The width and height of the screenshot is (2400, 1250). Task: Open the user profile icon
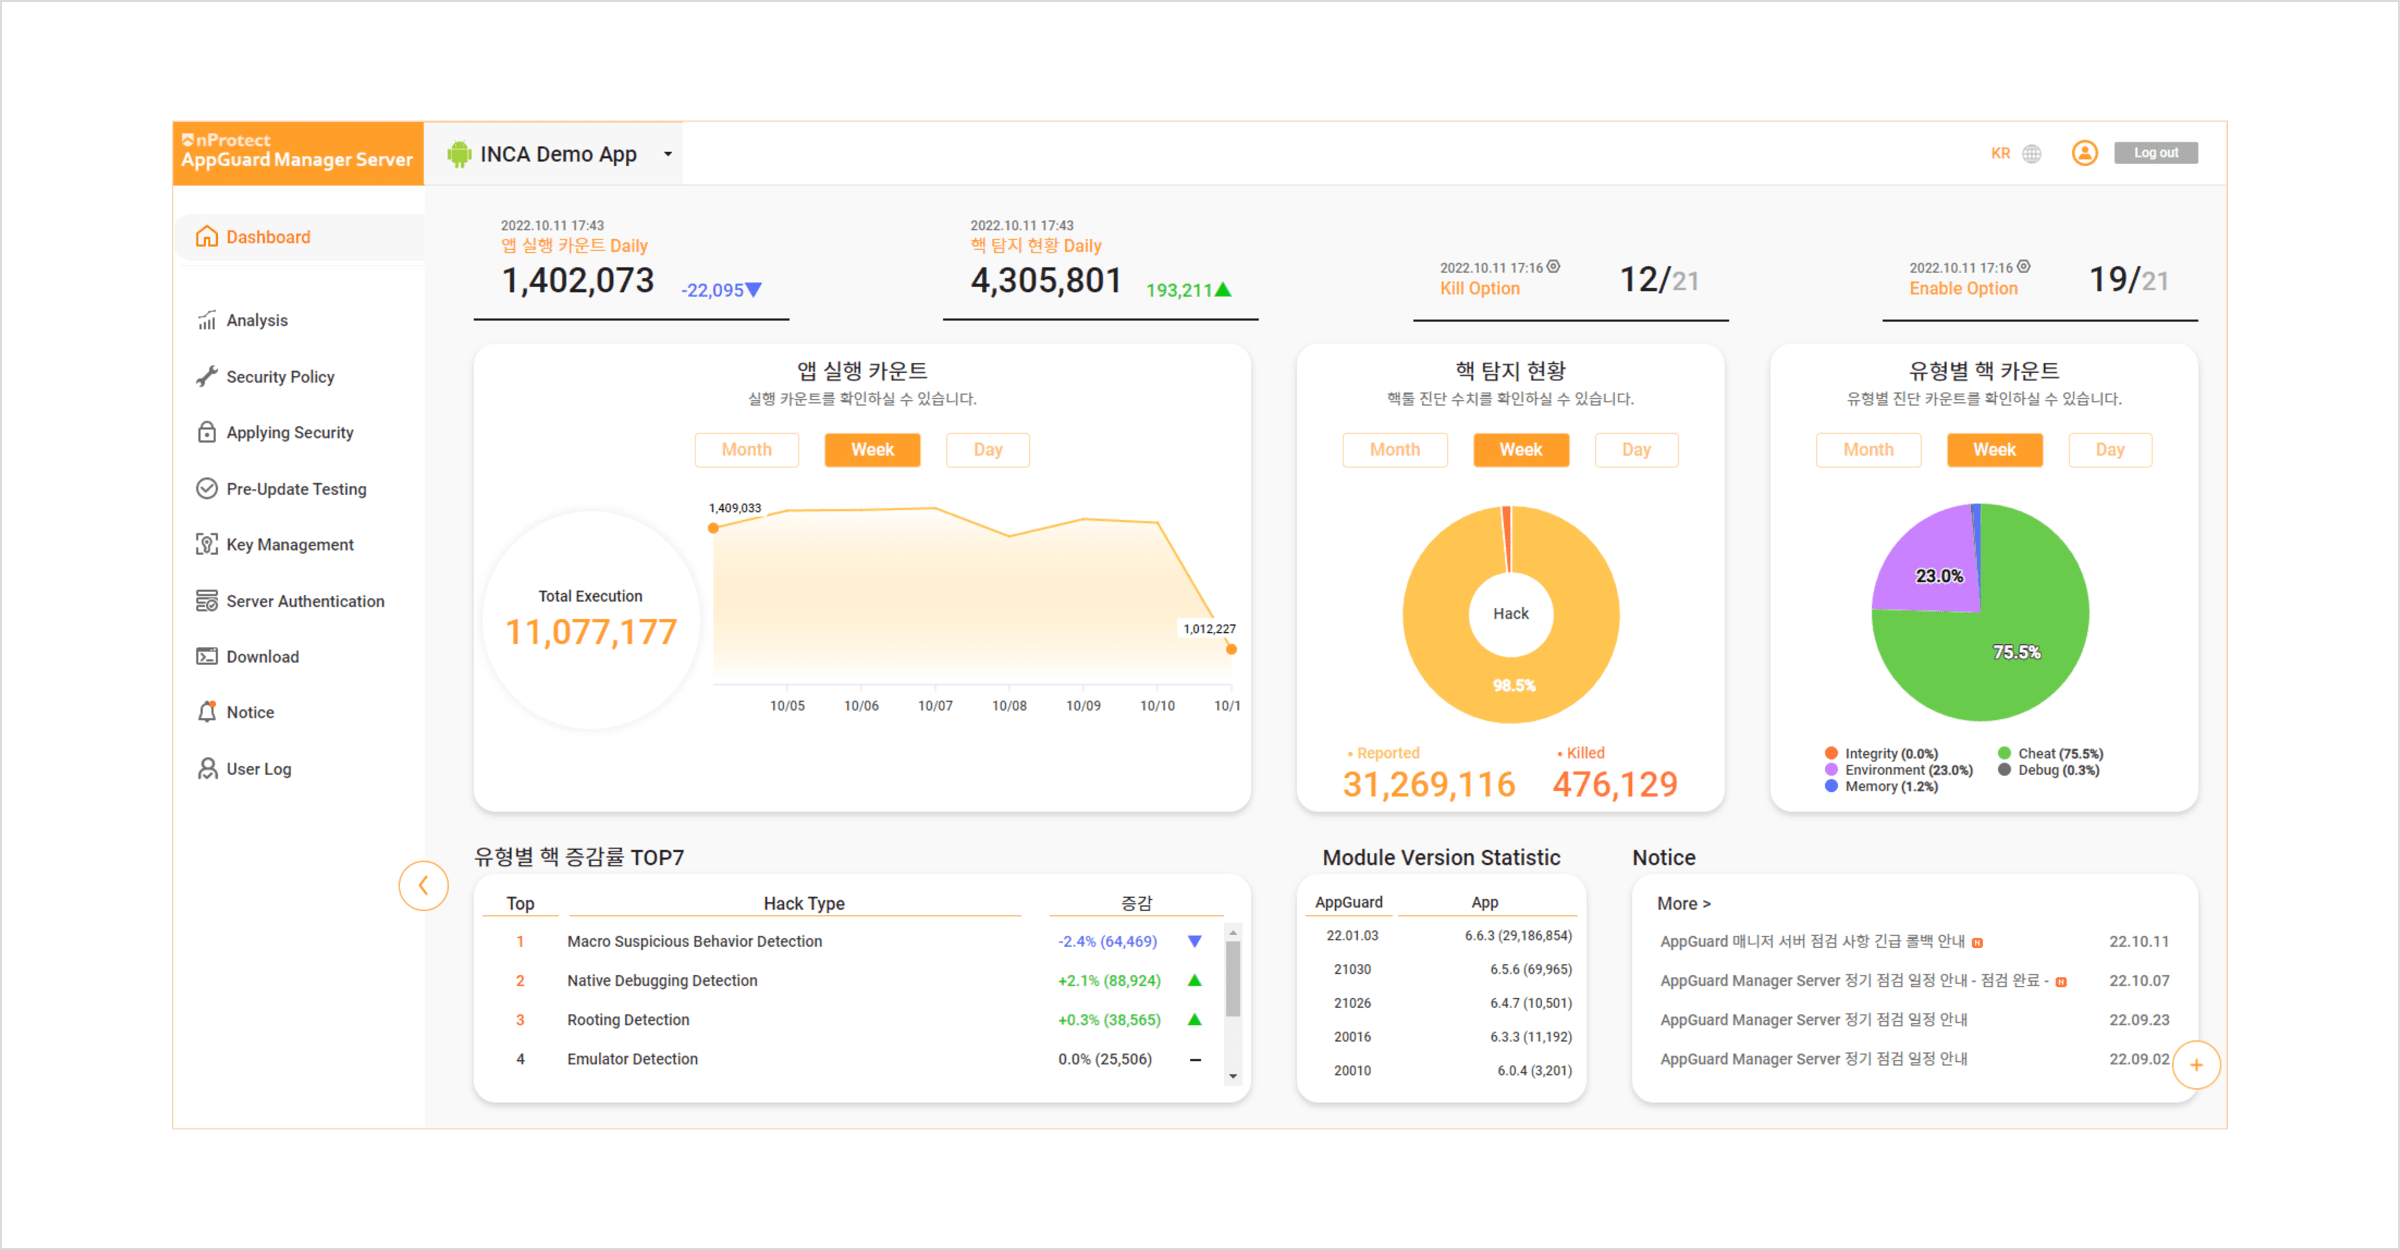point(2085,153)
